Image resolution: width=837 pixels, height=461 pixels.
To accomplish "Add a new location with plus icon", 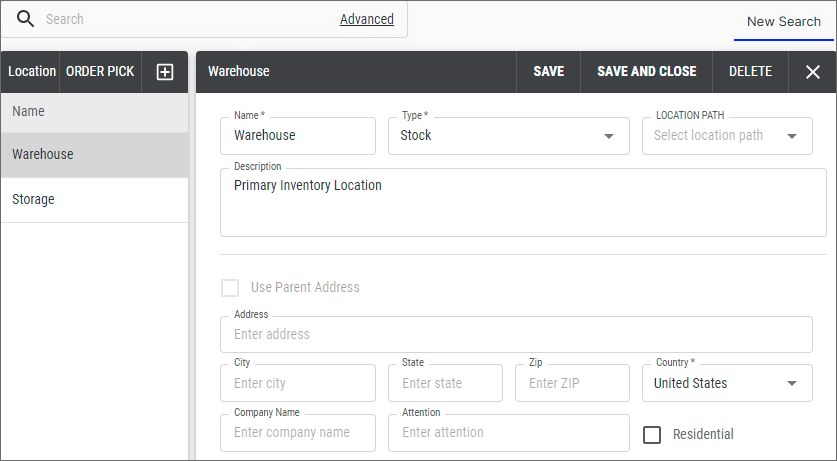I will click(165, 72).
